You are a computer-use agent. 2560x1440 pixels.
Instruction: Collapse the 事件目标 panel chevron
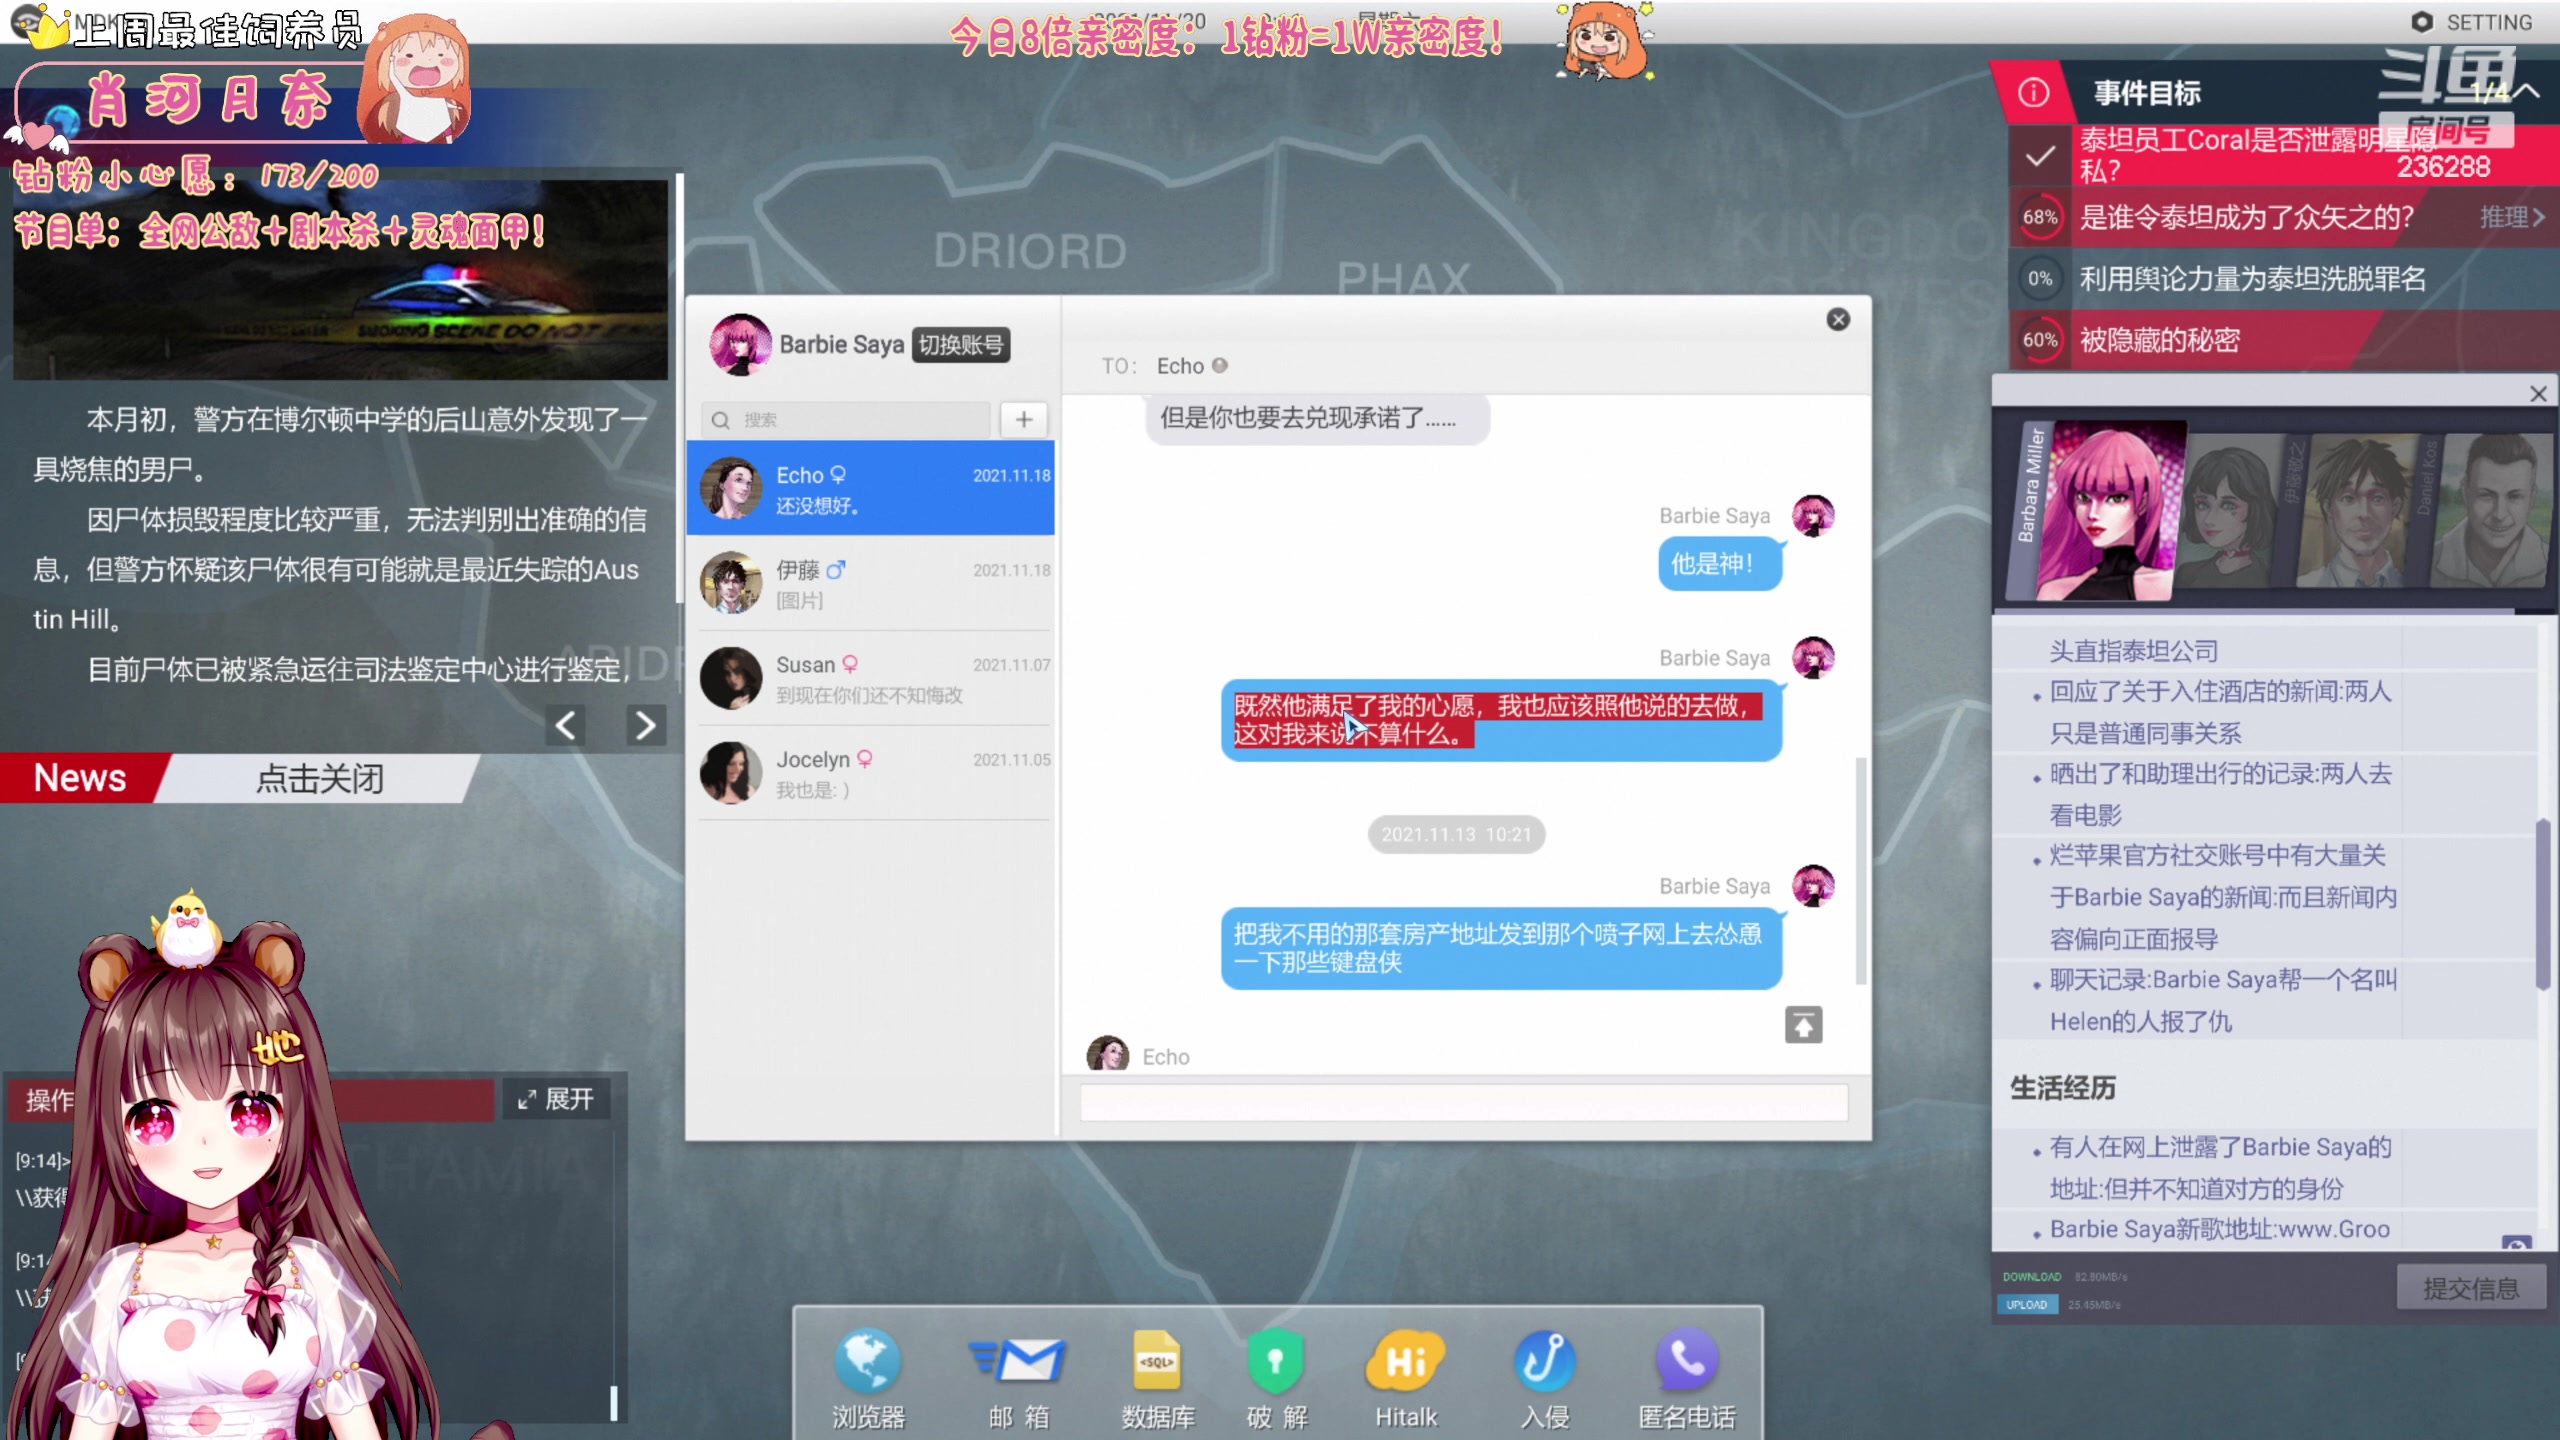pos(2527,92)
